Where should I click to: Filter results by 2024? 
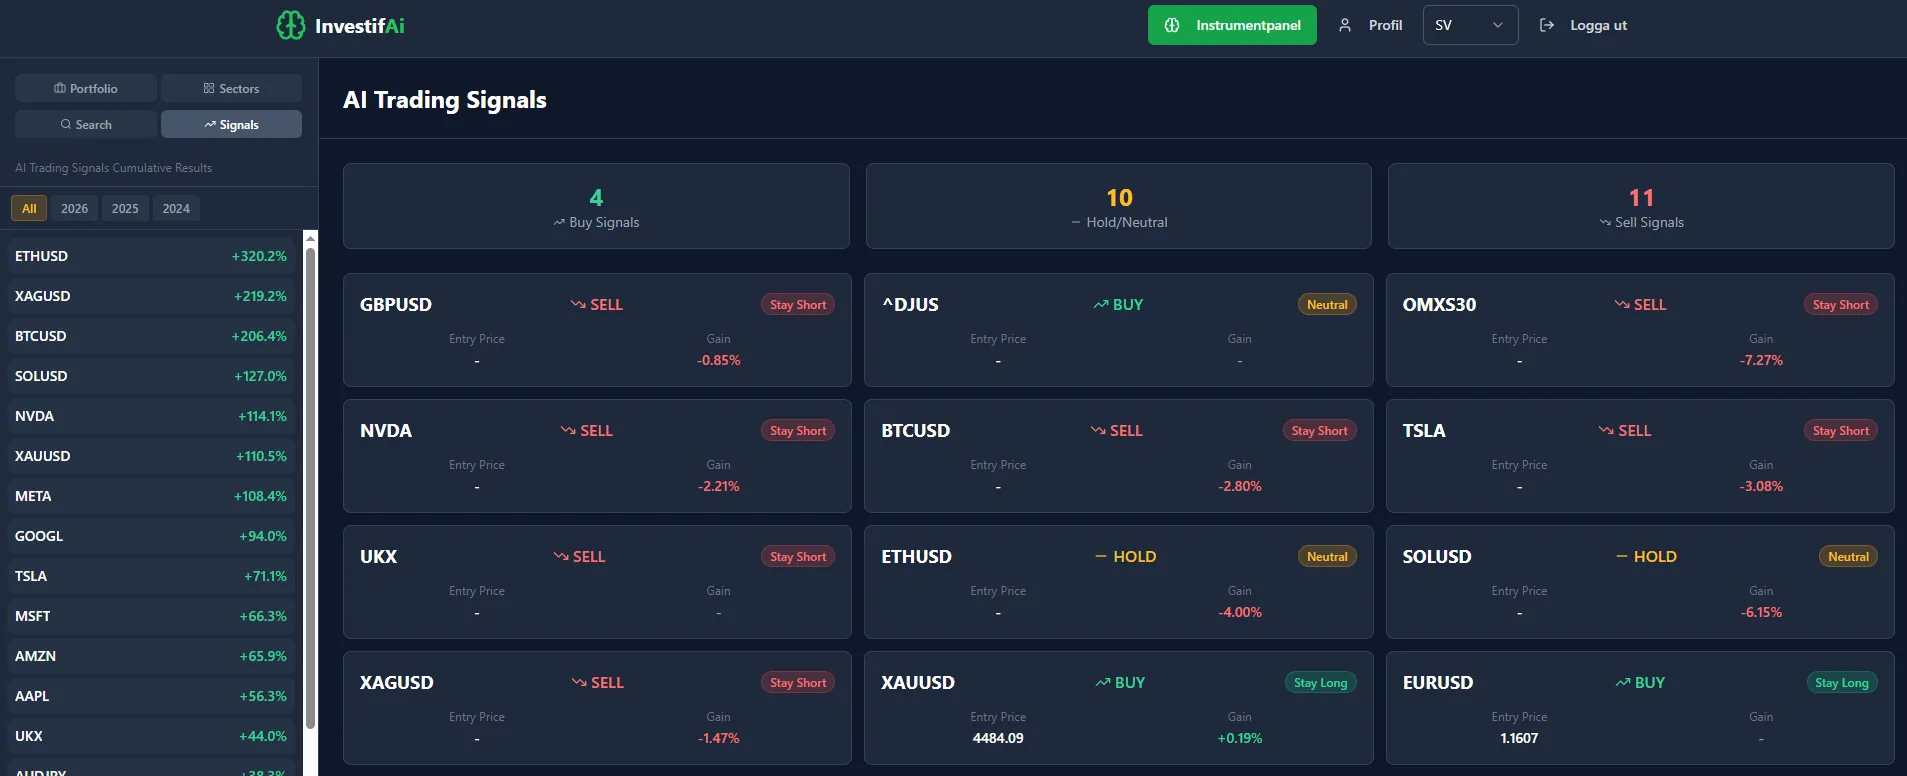(x=176, y=208)
